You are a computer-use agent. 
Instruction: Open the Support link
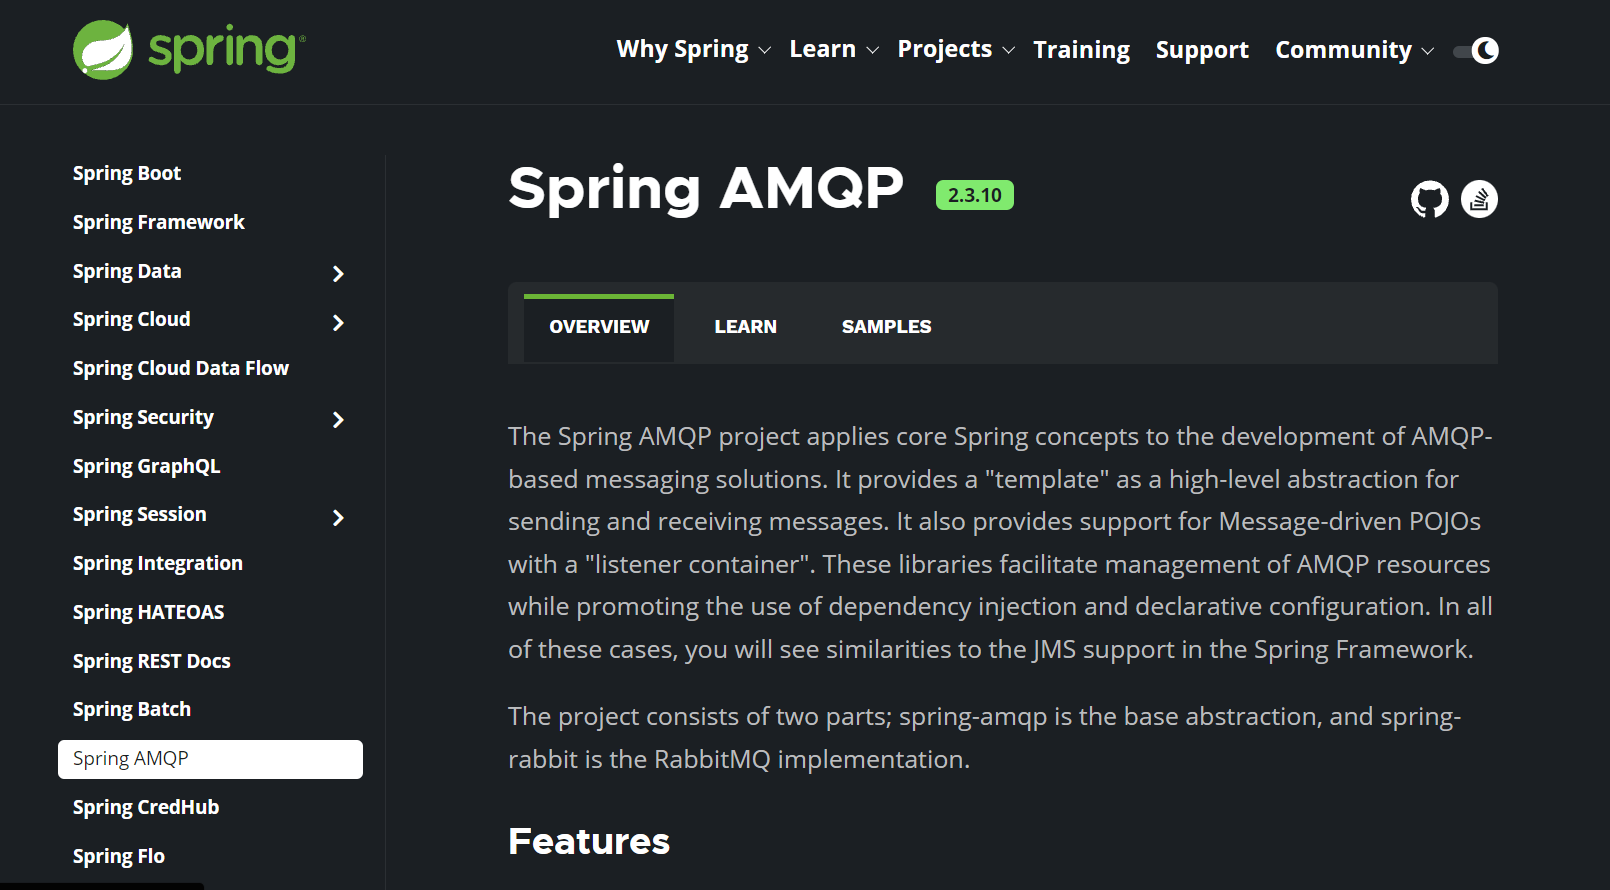pyautogui.click(x=1202, y=50)
